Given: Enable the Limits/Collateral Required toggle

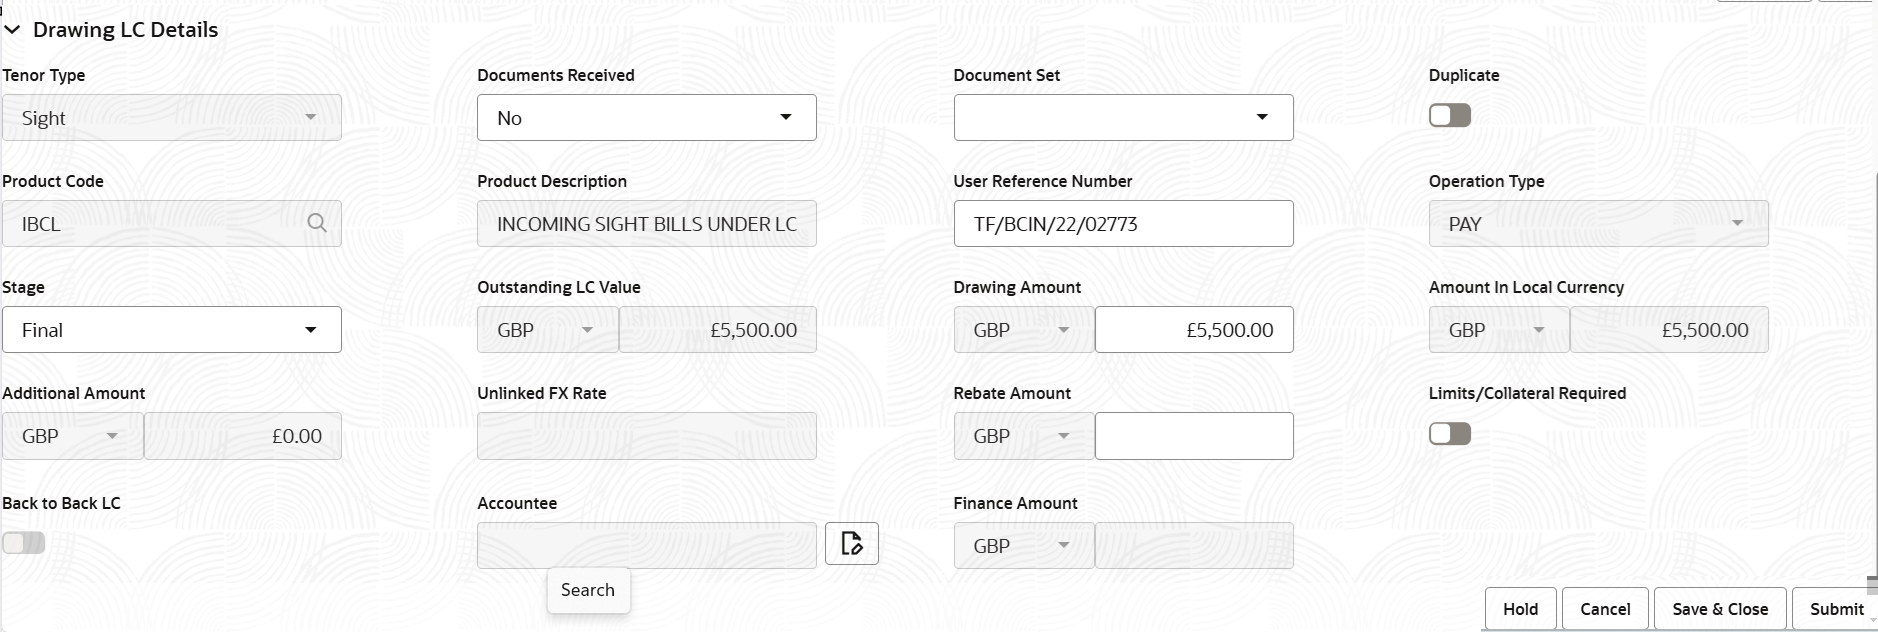Looking at the screenshot, I should coord(1449,434).
